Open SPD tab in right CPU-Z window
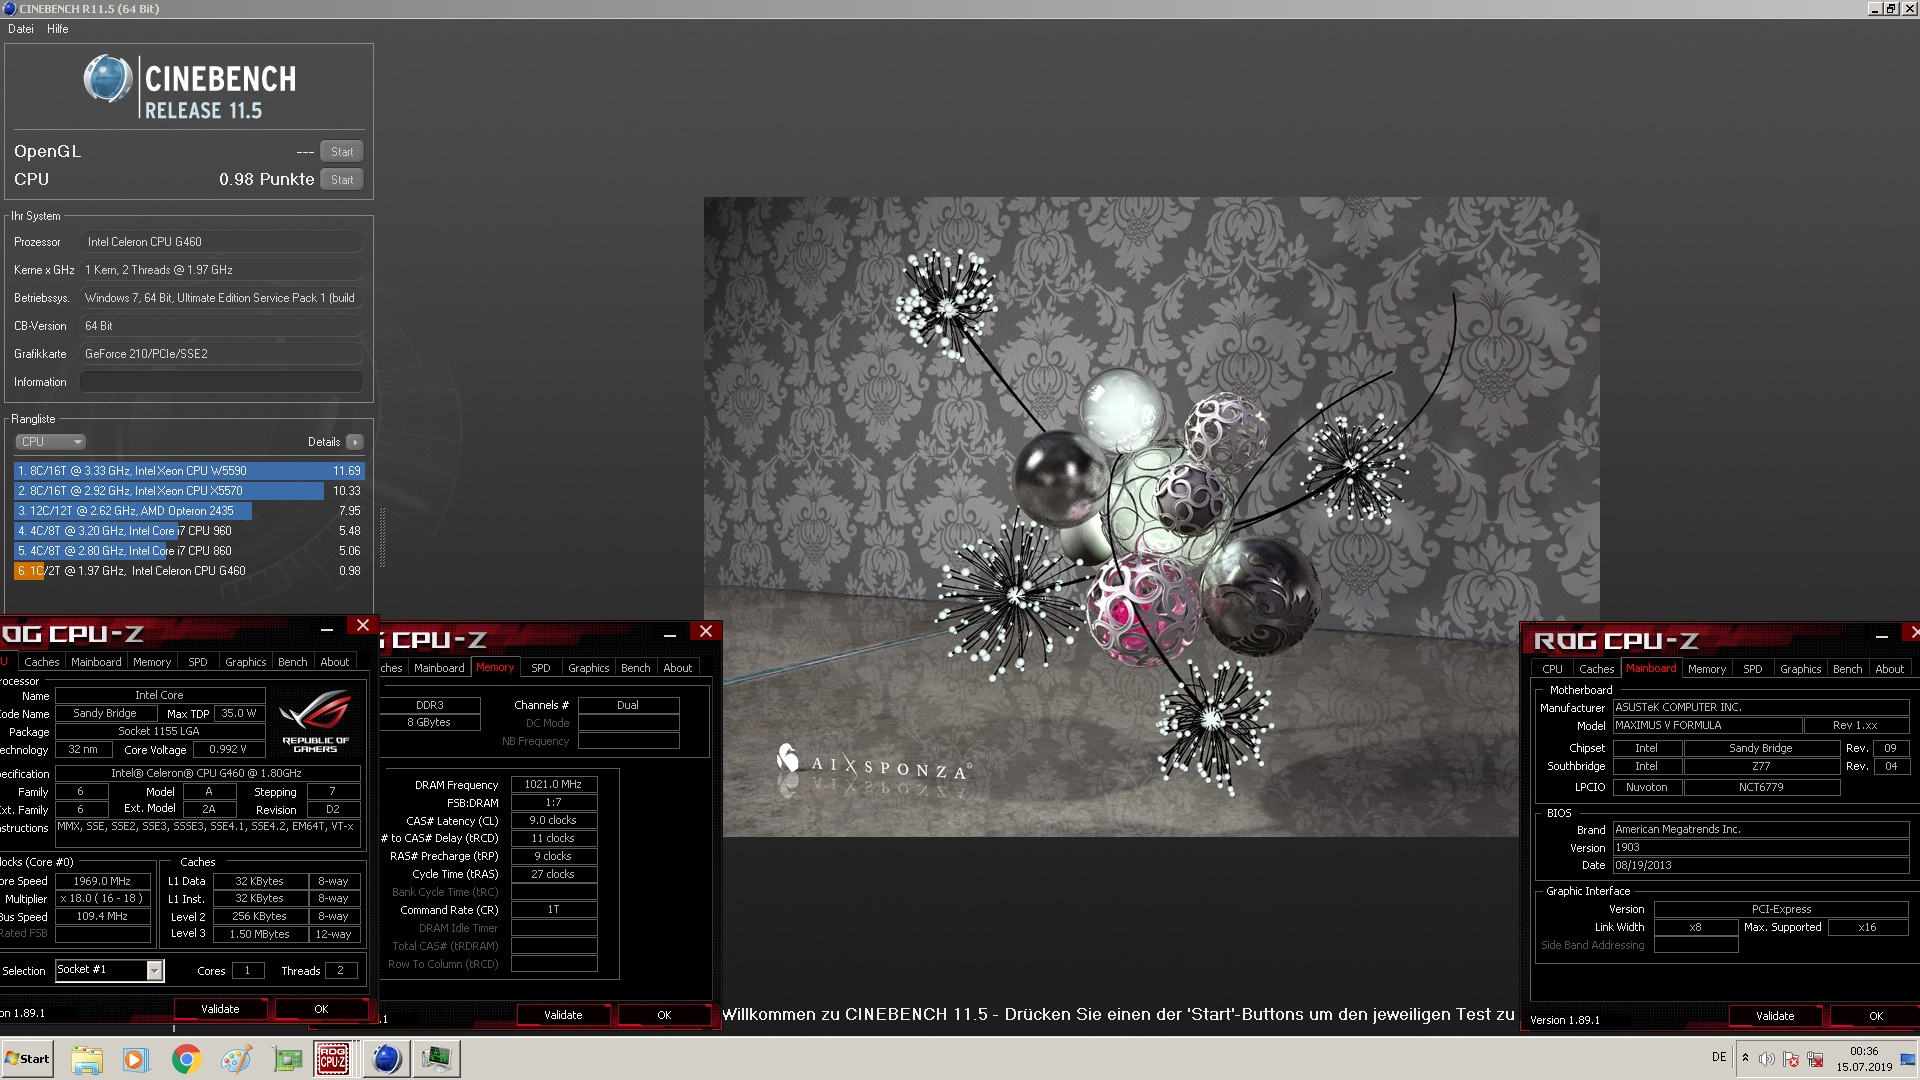This screenshot has width=1920, height=1080. (x=1753, y=669)
